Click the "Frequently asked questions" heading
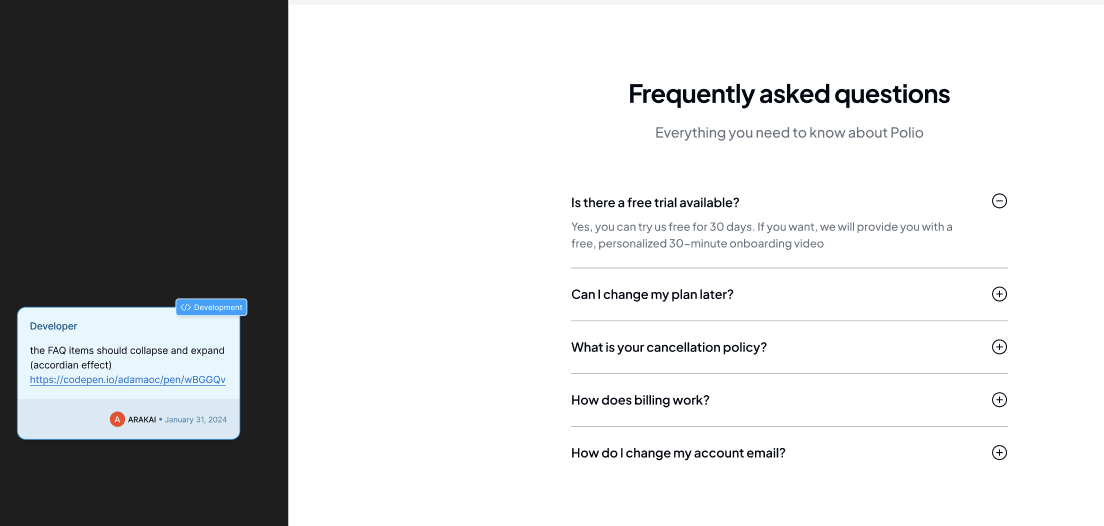Image resolution: width=1104 pixels, height=526 pixels. pyautogui.click(x=789, y=94)
